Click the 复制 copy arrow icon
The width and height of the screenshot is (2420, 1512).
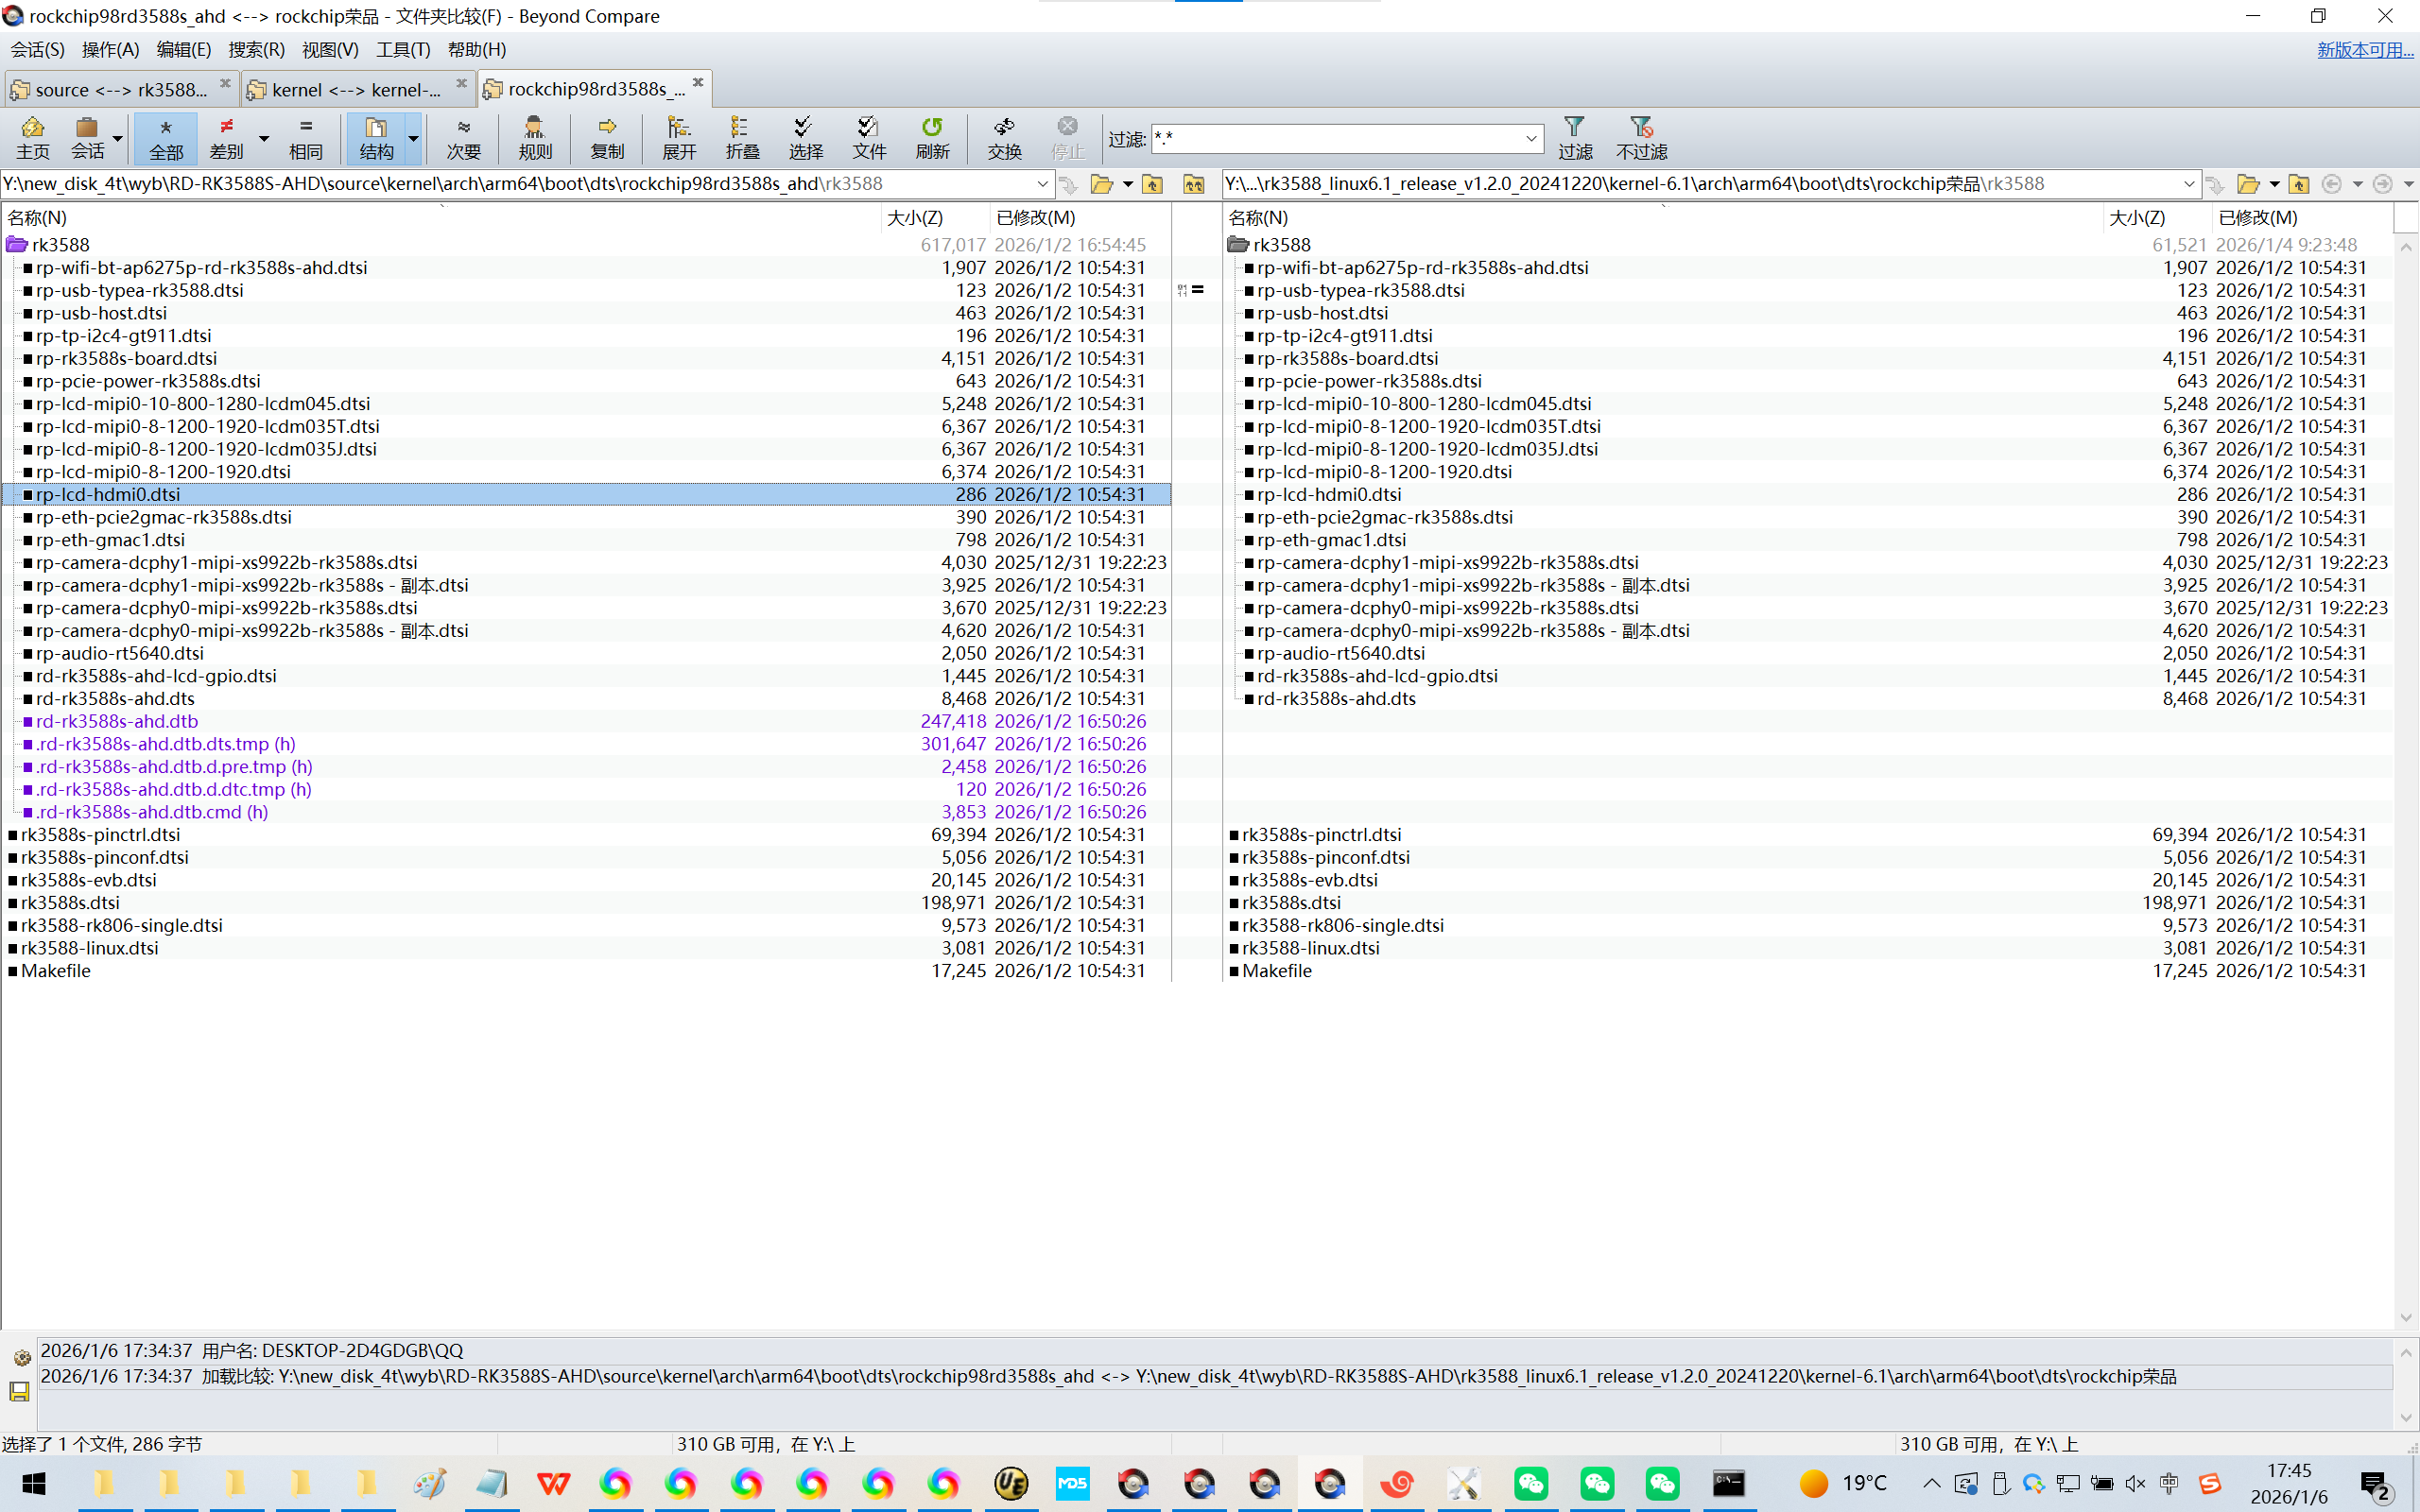pyautogui.click(x=607, y=138)
